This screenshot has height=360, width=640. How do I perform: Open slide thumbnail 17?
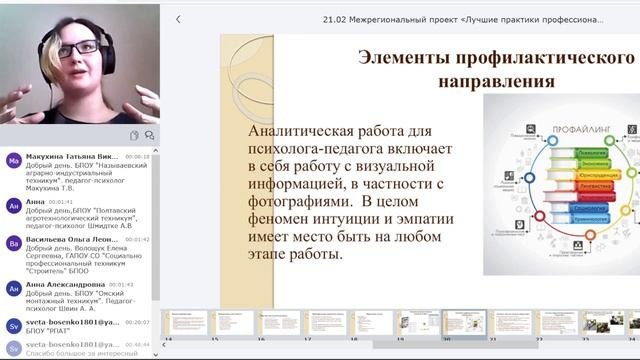point(324,324)
